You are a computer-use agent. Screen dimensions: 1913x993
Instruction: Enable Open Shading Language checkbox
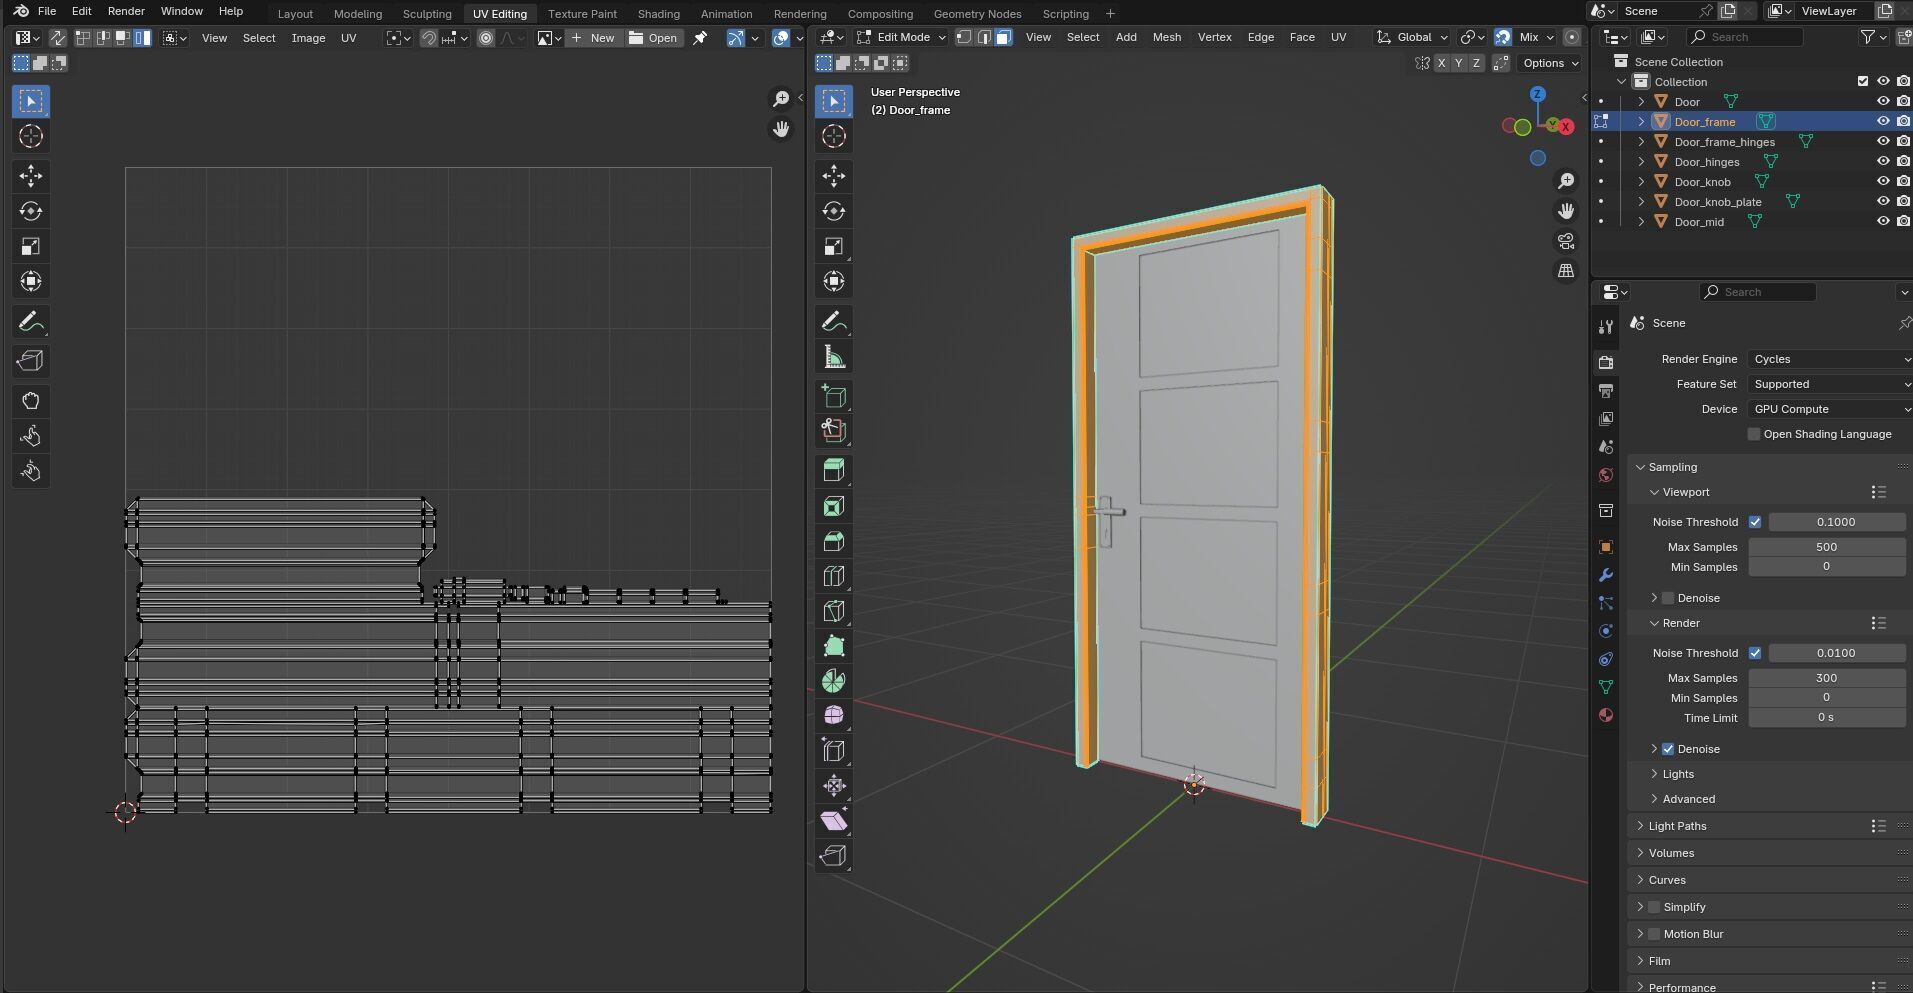pos(1753,434)
